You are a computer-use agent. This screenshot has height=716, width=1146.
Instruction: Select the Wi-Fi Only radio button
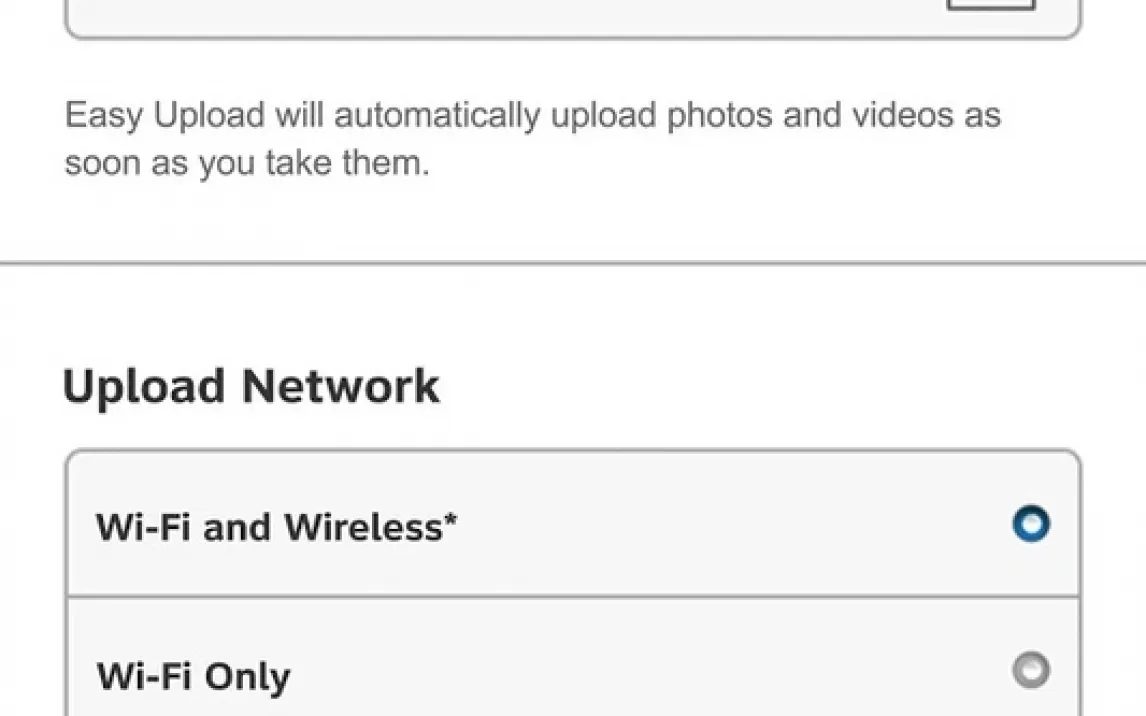point(1031,669)
